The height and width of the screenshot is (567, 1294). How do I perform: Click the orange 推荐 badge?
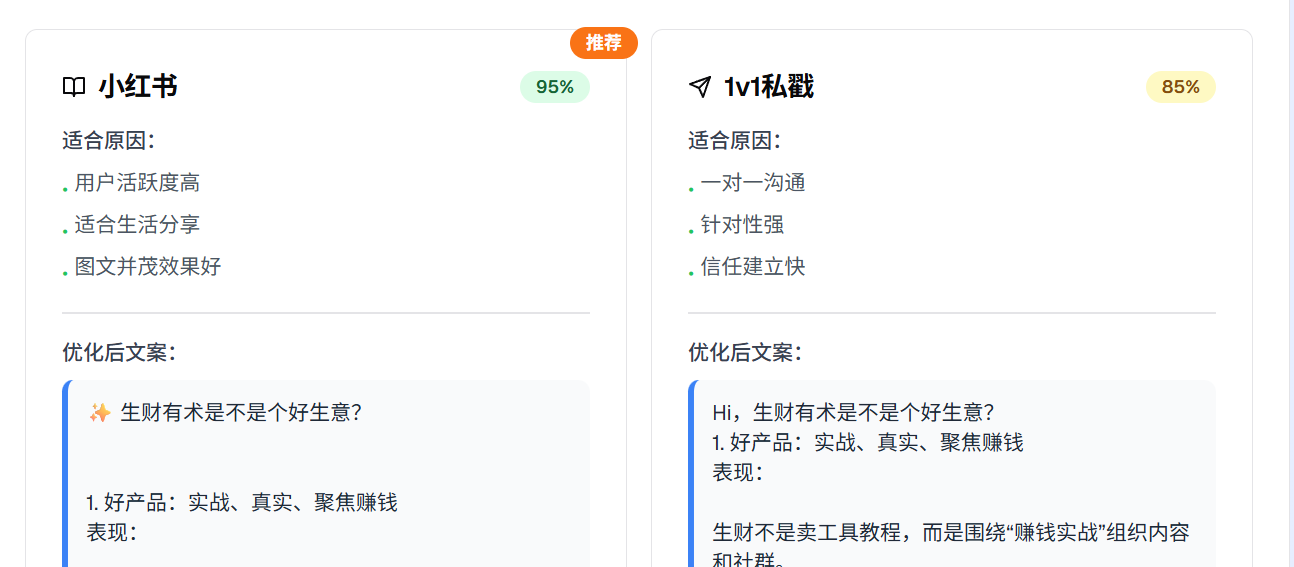[604, 43]
